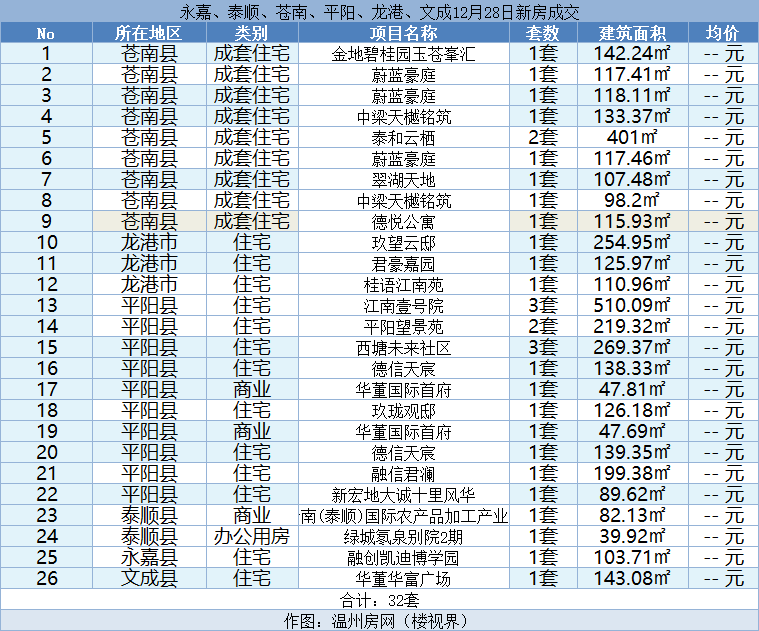Select area value '133.37㎡'
This screenshot has width=759, height=631.
coord(632,116)
